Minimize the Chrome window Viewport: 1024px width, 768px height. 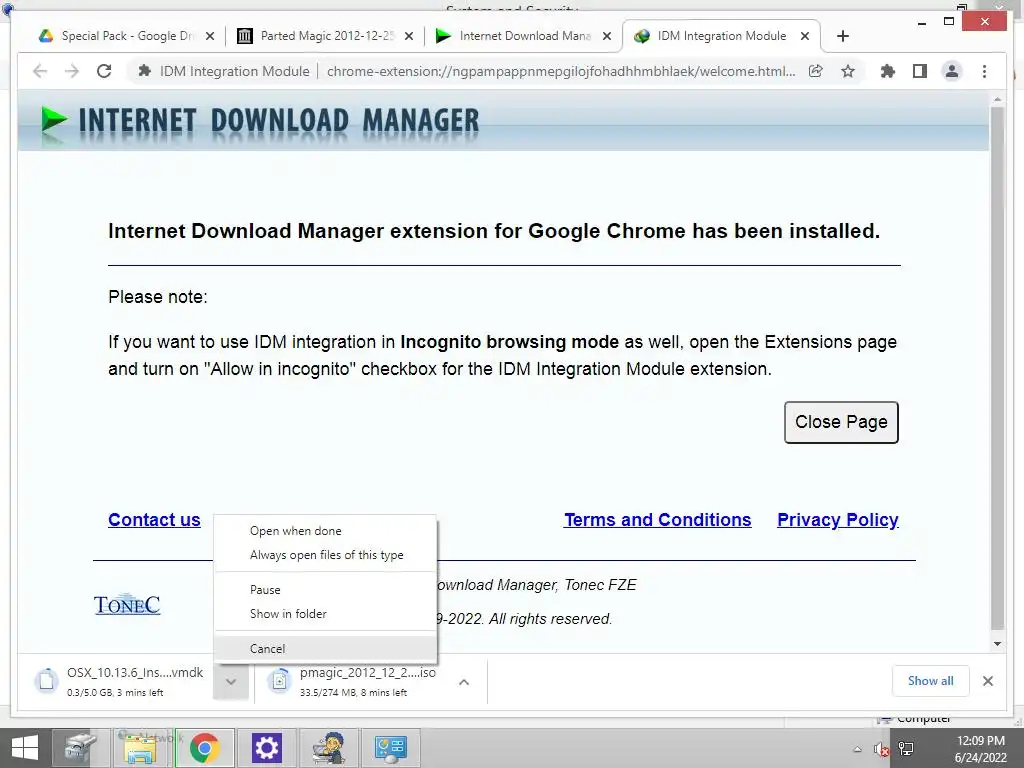pyautogui.click(x=921, y=22)
